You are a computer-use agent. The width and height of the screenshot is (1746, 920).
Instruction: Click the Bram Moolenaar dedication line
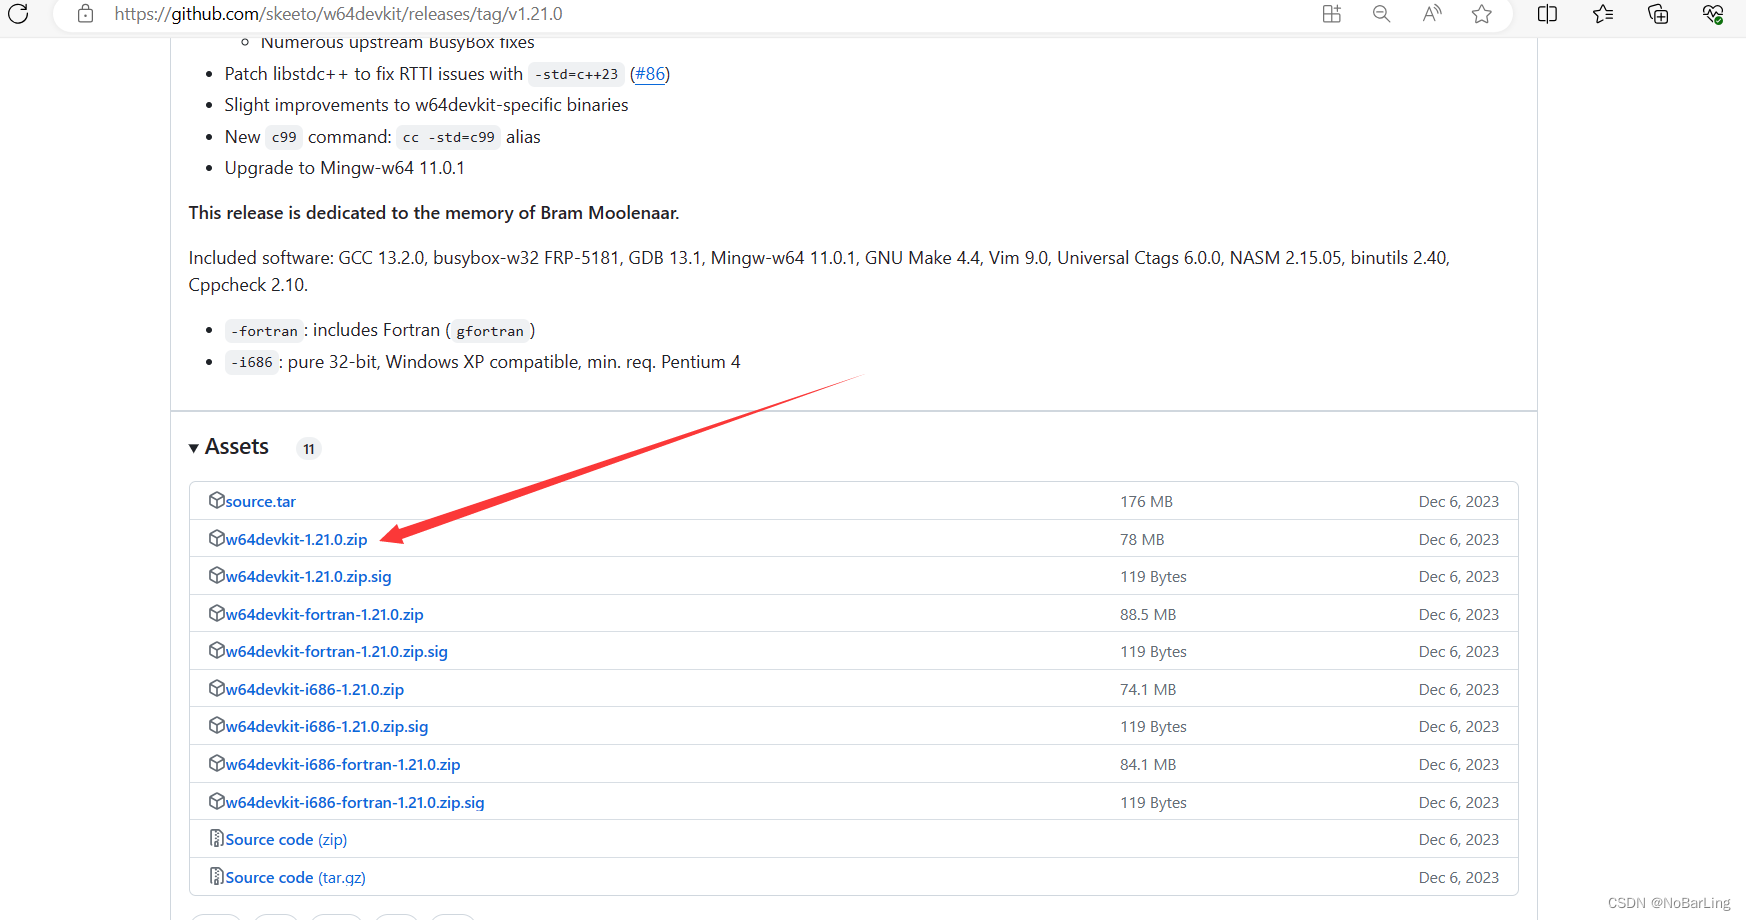434,213
